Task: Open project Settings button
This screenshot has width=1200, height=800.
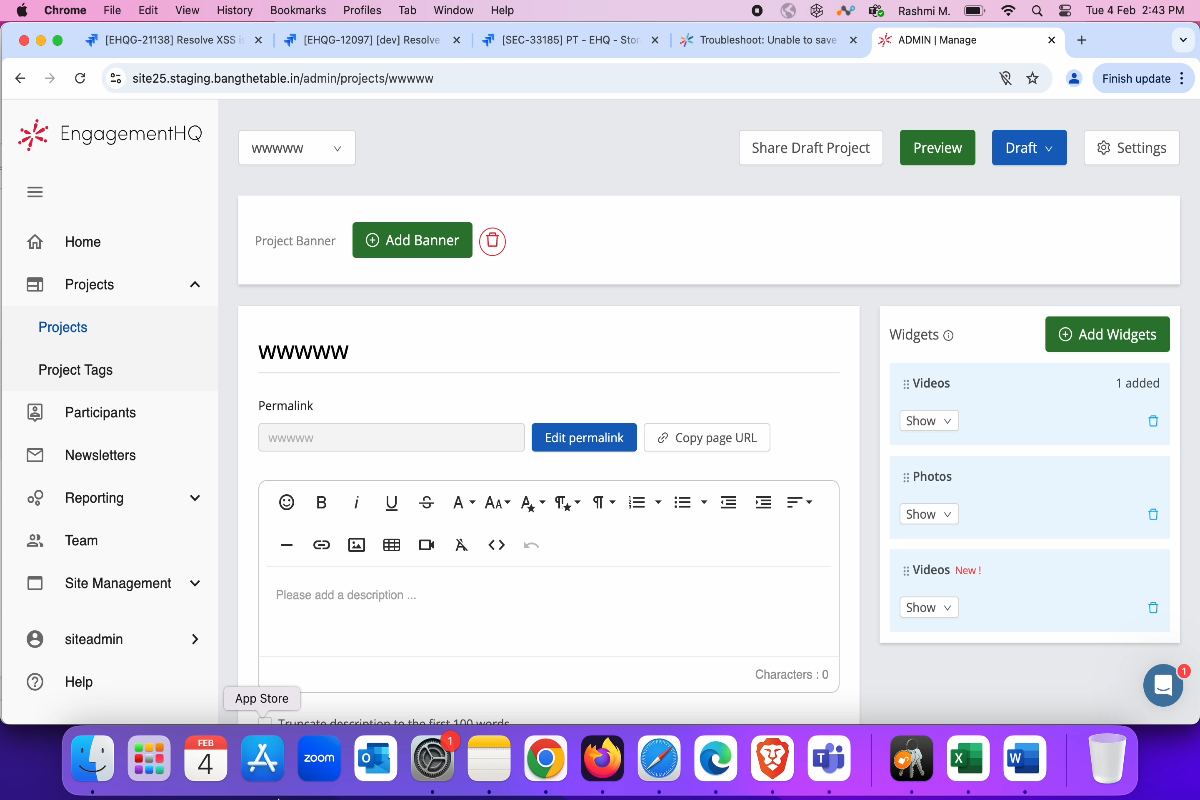Action: tap(1131, 148)
